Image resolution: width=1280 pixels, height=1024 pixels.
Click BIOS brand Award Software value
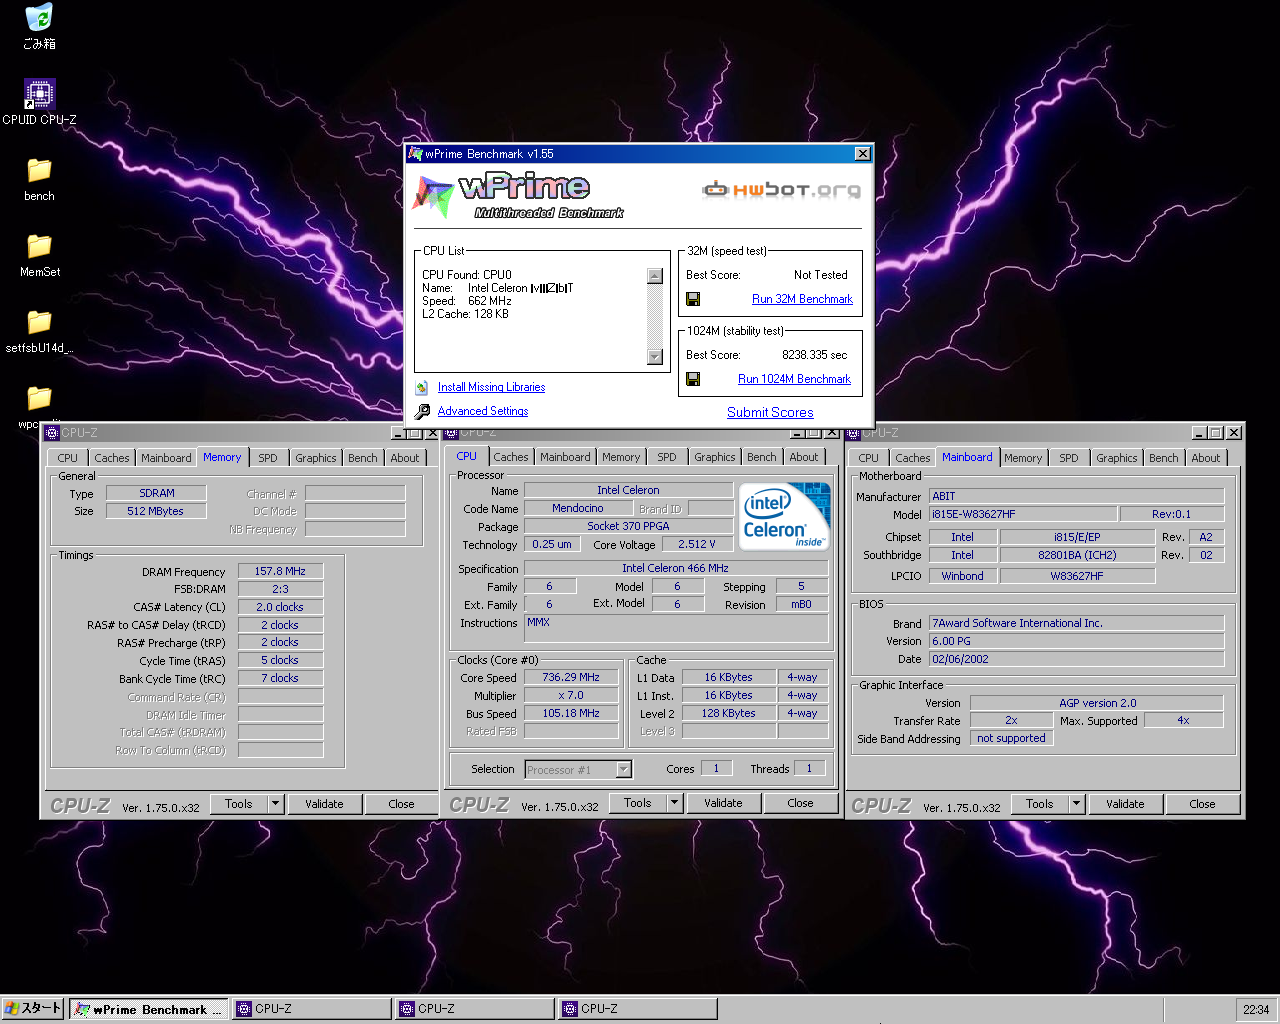coord(1076,623)
